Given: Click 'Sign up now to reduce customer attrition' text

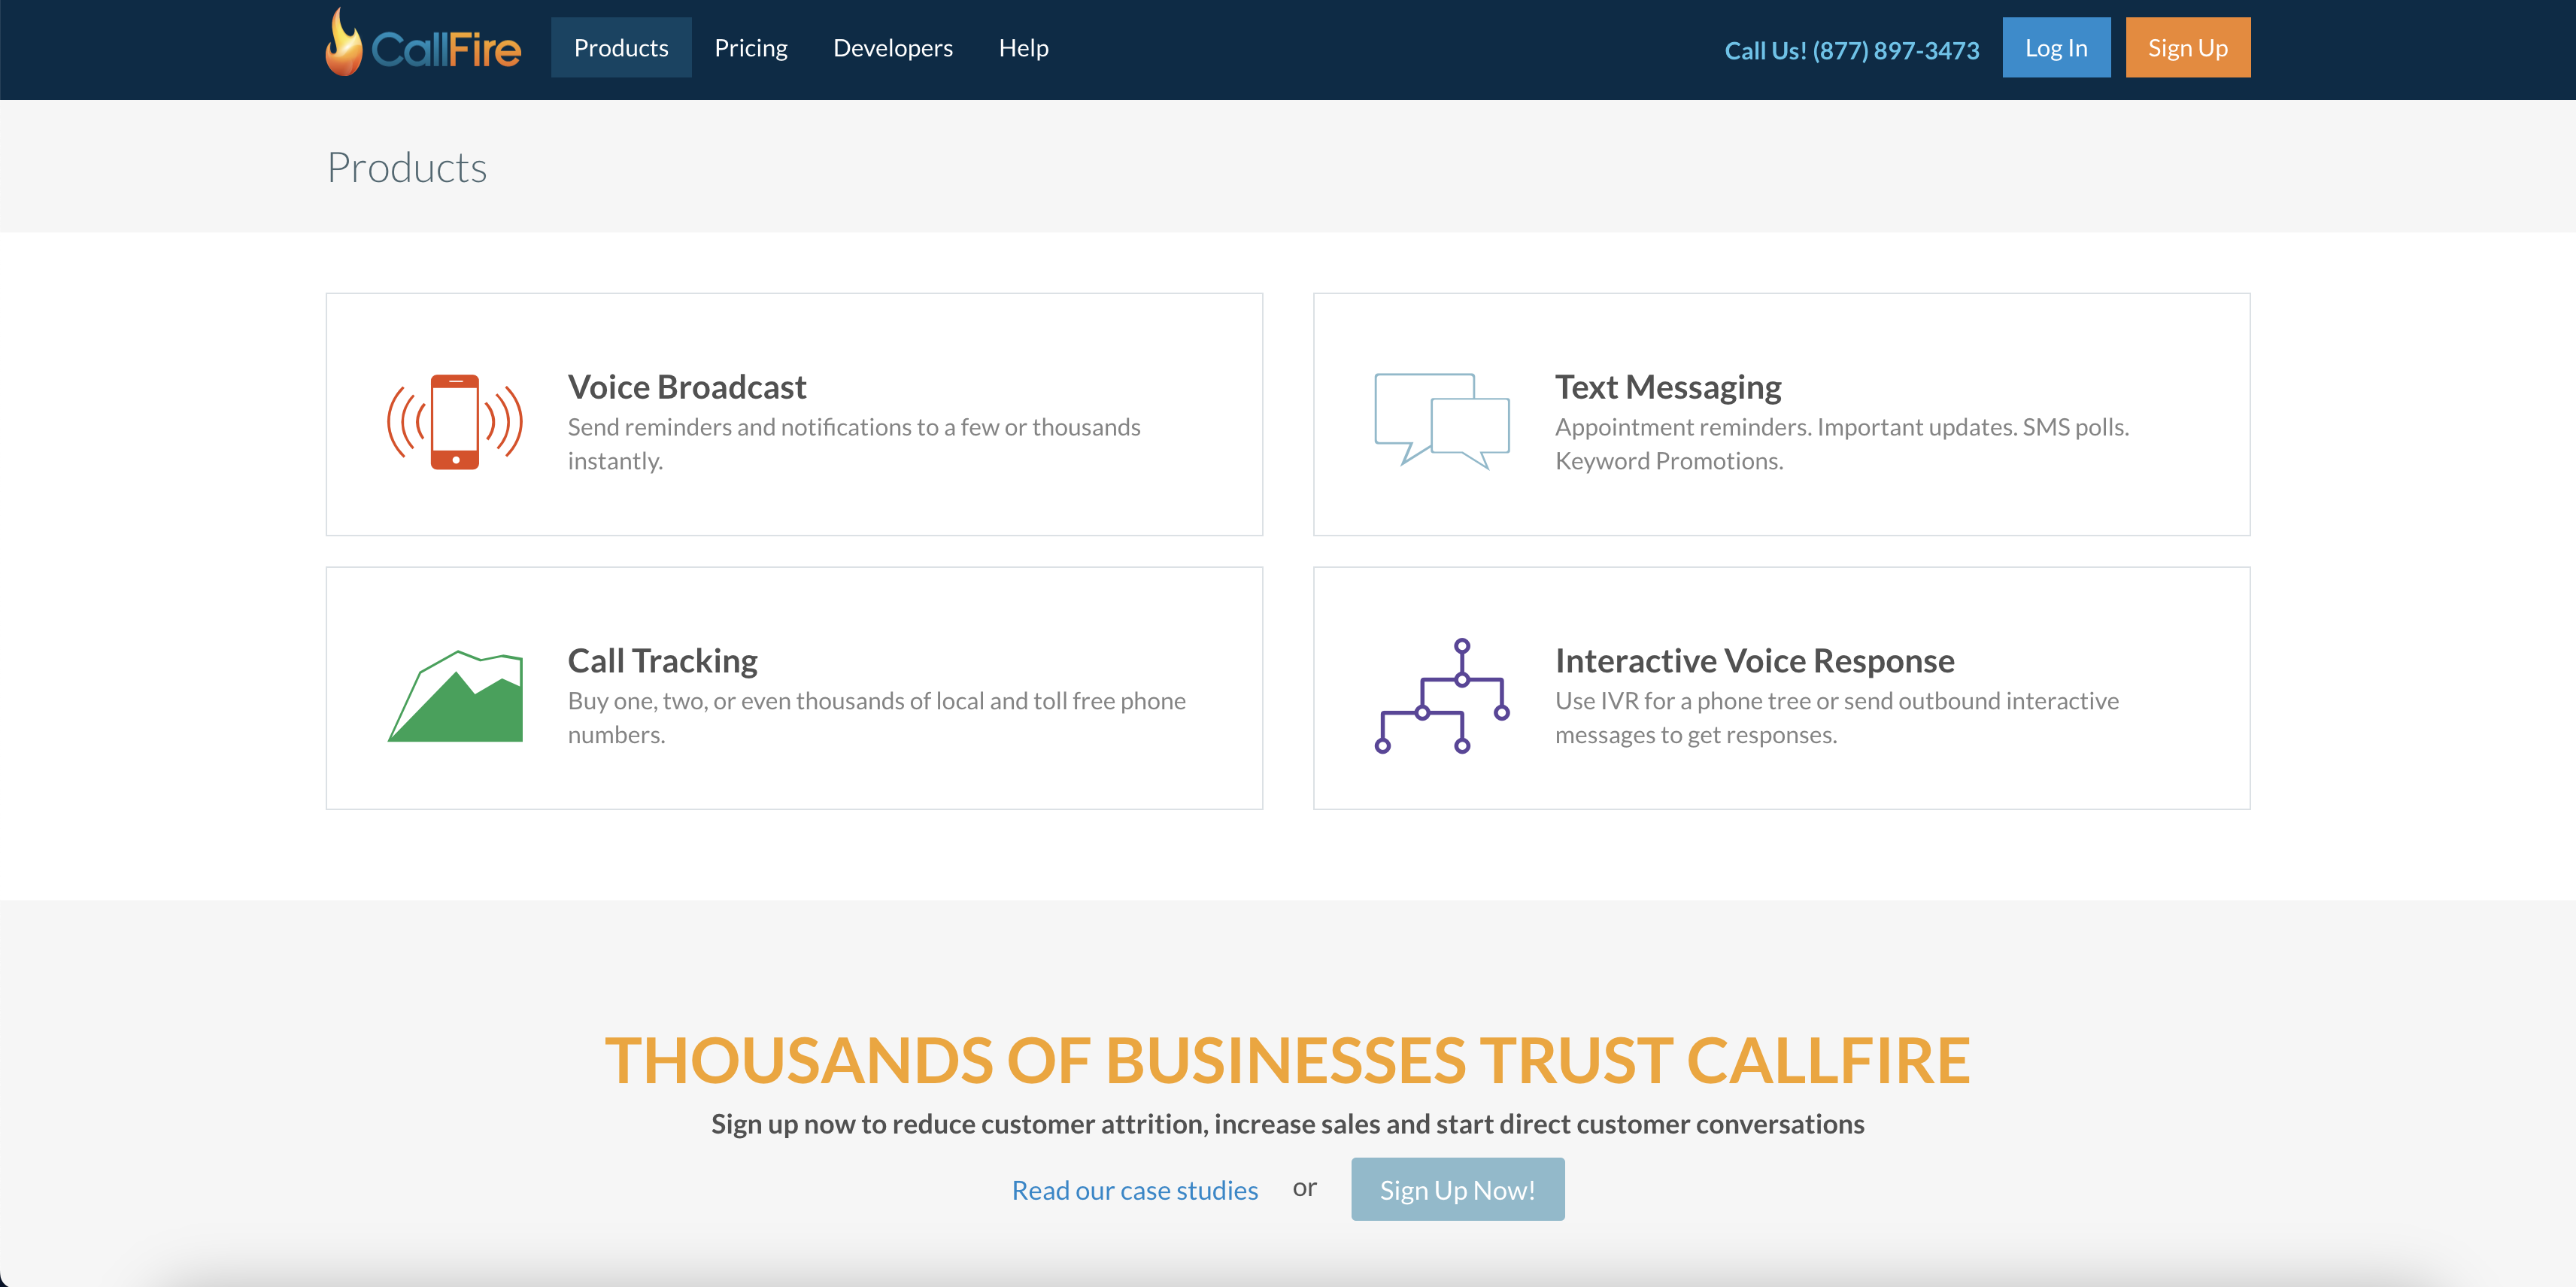Looking at the screenshot, I should coord(1287,1124).
